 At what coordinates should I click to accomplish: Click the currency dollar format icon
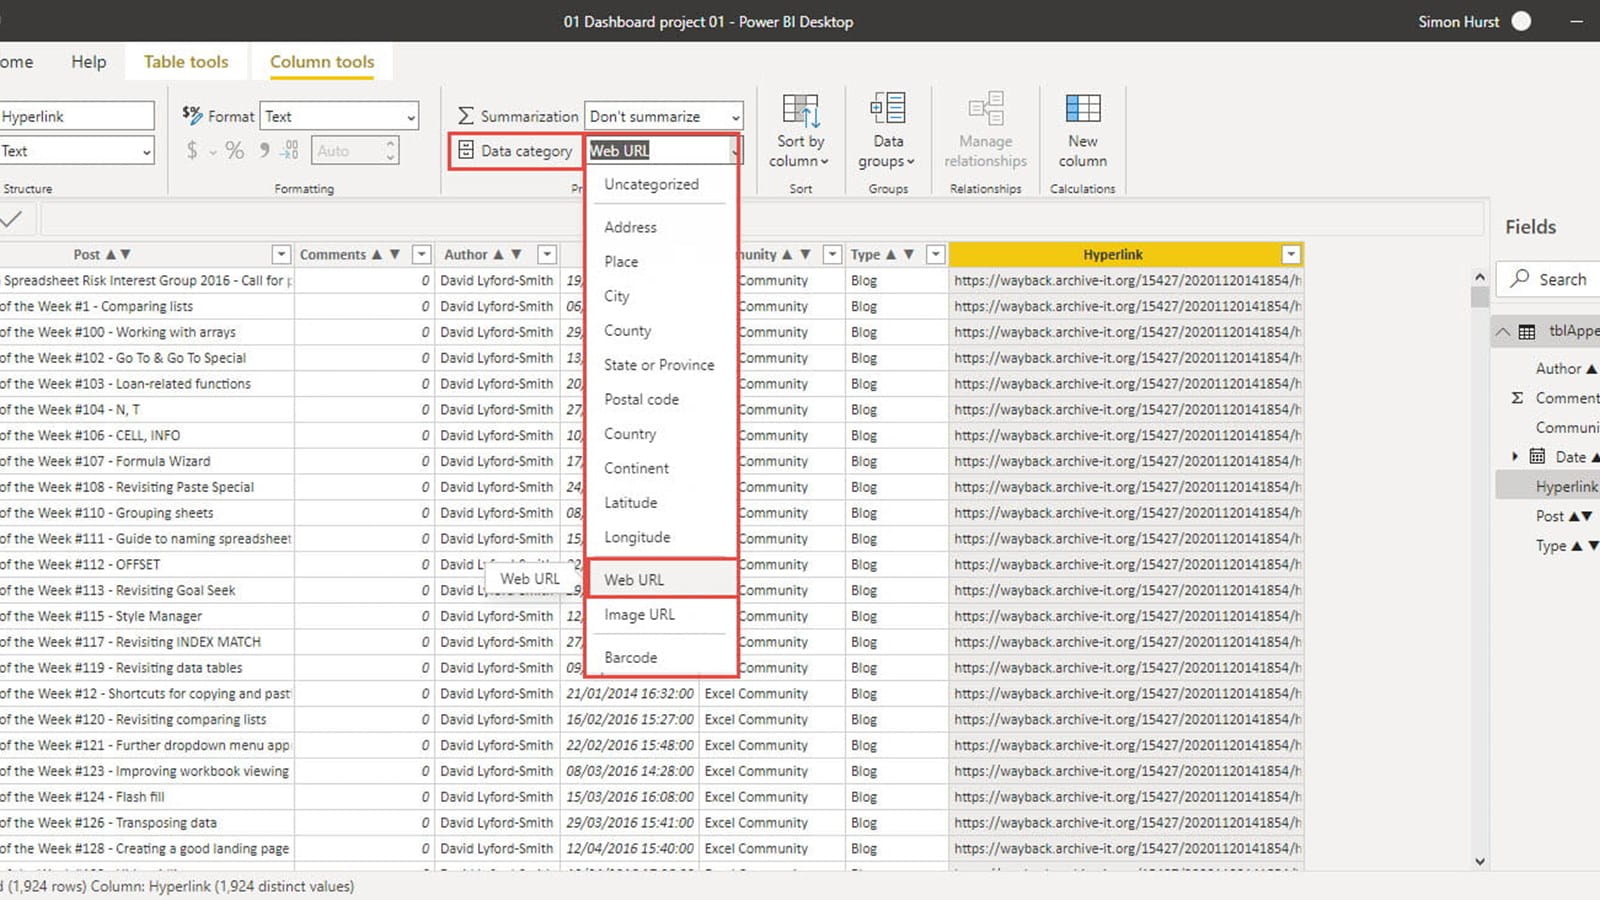(x=192, y=151)
